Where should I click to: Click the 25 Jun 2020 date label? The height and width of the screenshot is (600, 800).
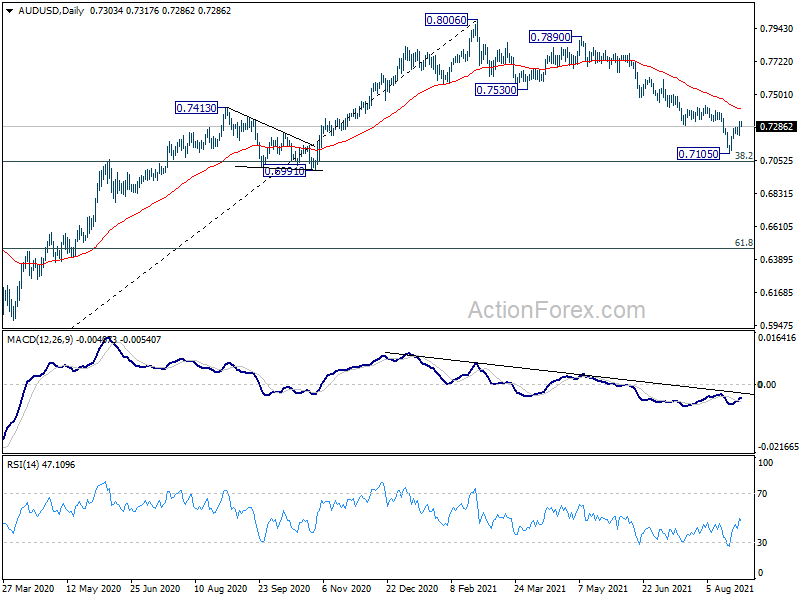coord(156,589)
